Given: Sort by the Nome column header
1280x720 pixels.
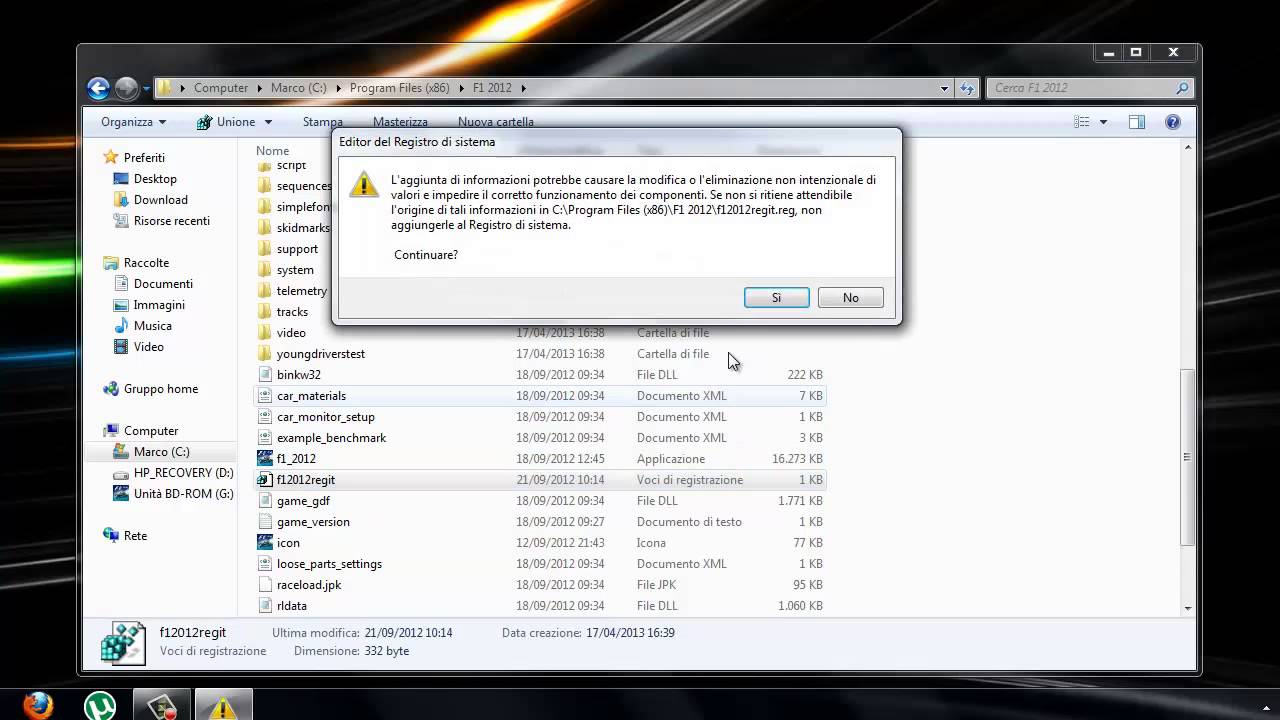Looking at the screenshot, I should point(272,151).
